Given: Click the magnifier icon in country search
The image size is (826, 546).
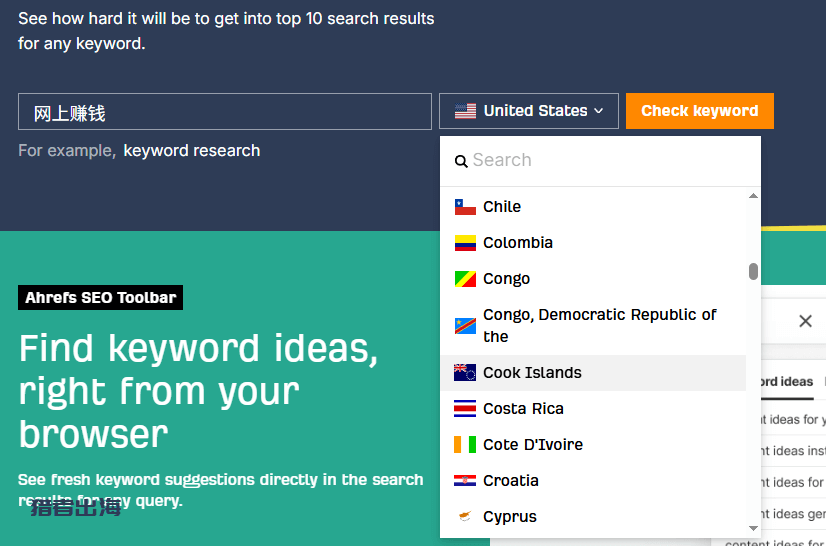Looking at the screenshot, I should tap(461, 161).
